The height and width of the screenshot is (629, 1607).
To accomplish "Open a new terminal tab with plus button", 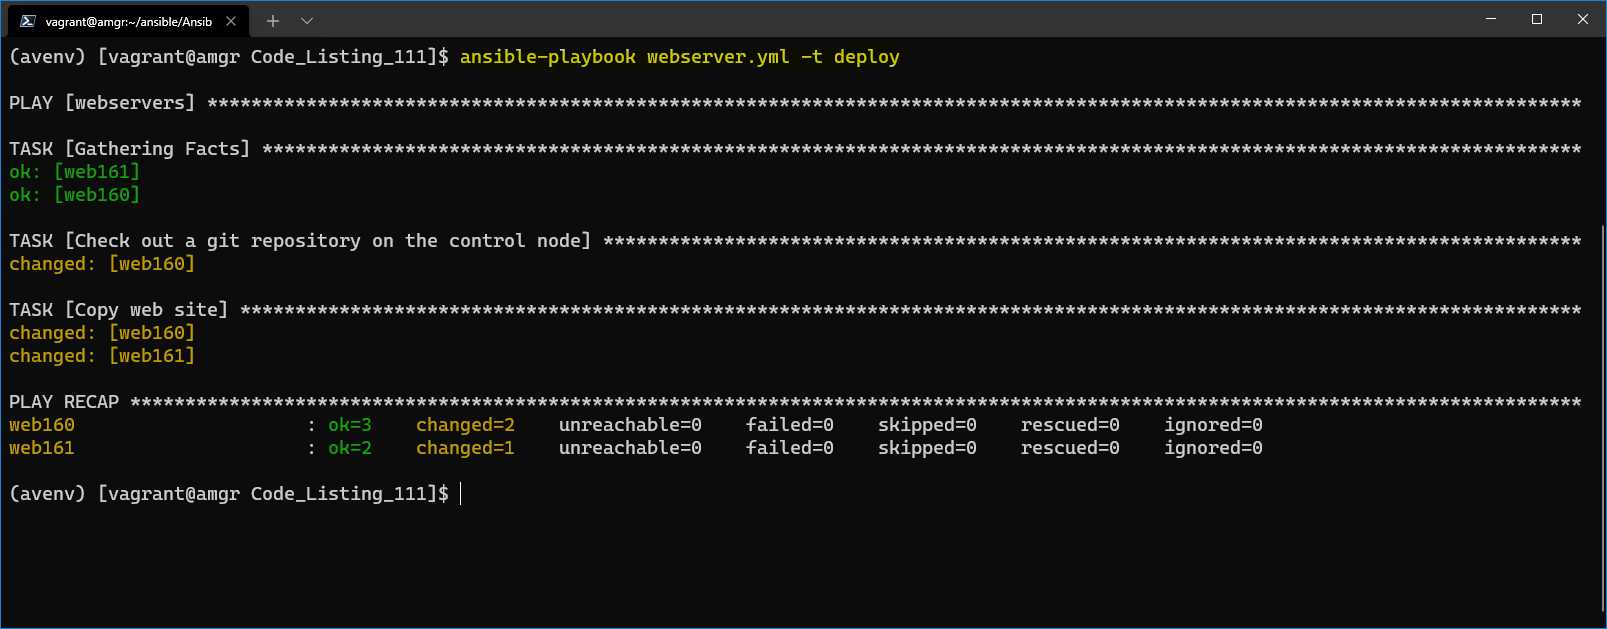I will 273,21.
